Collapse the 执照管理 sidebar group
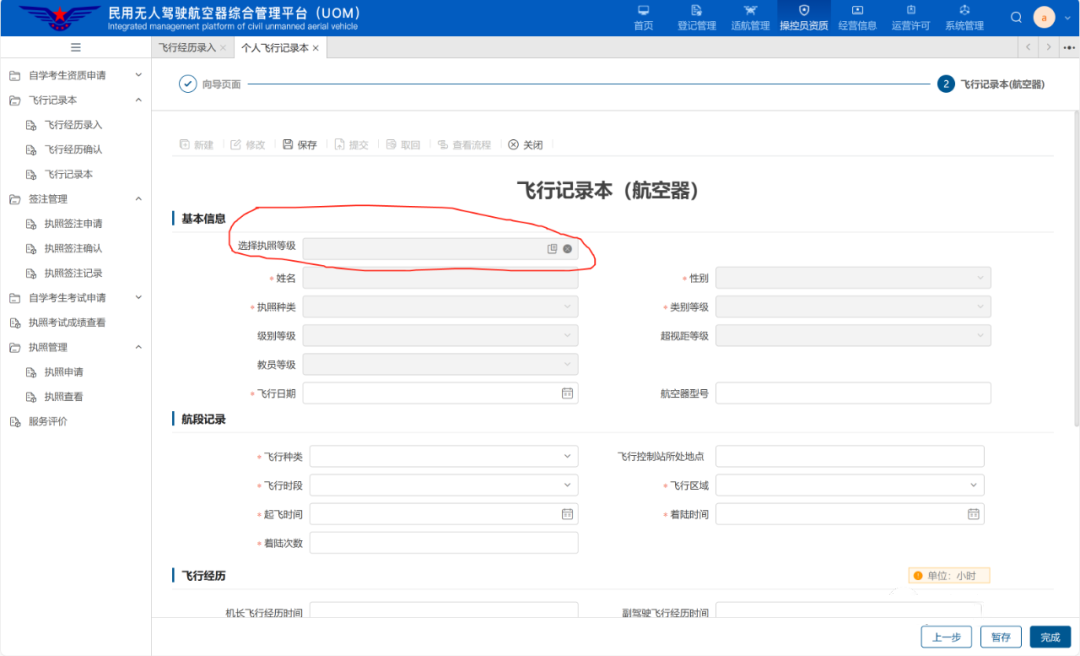The height and width of the screenshot is (656, 1080). (76, 347)
